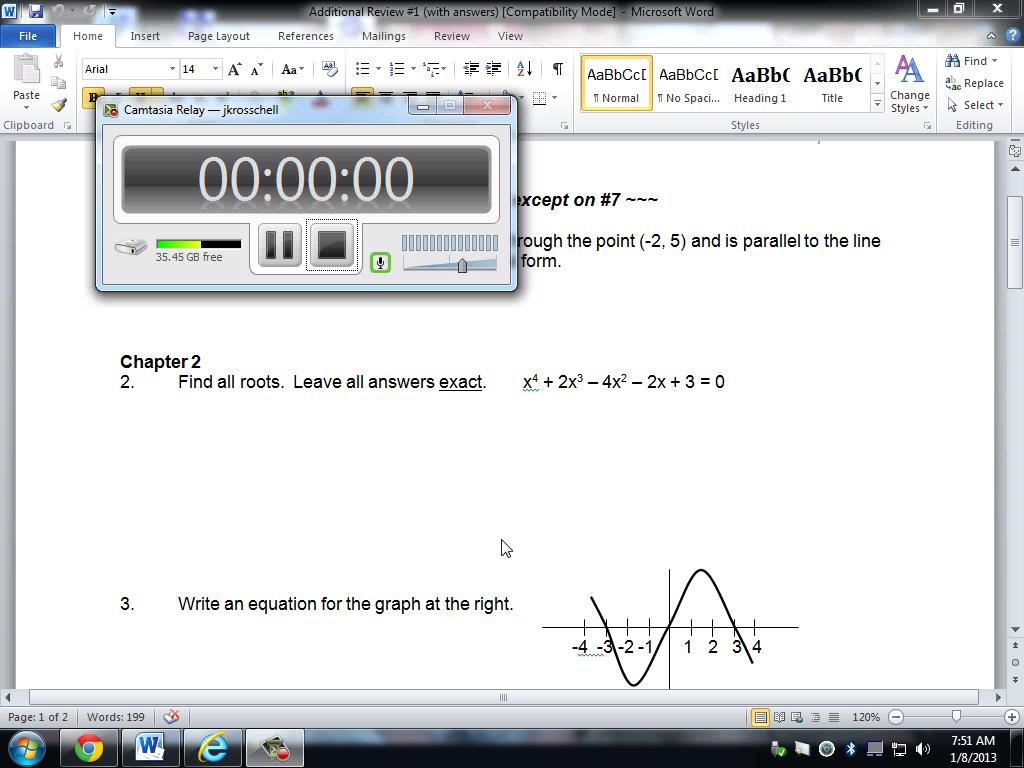Image resolution: width=1024 pixels, height=768 pixels.
Task: Click the Increase Indent icon
Action: [494, 69]
